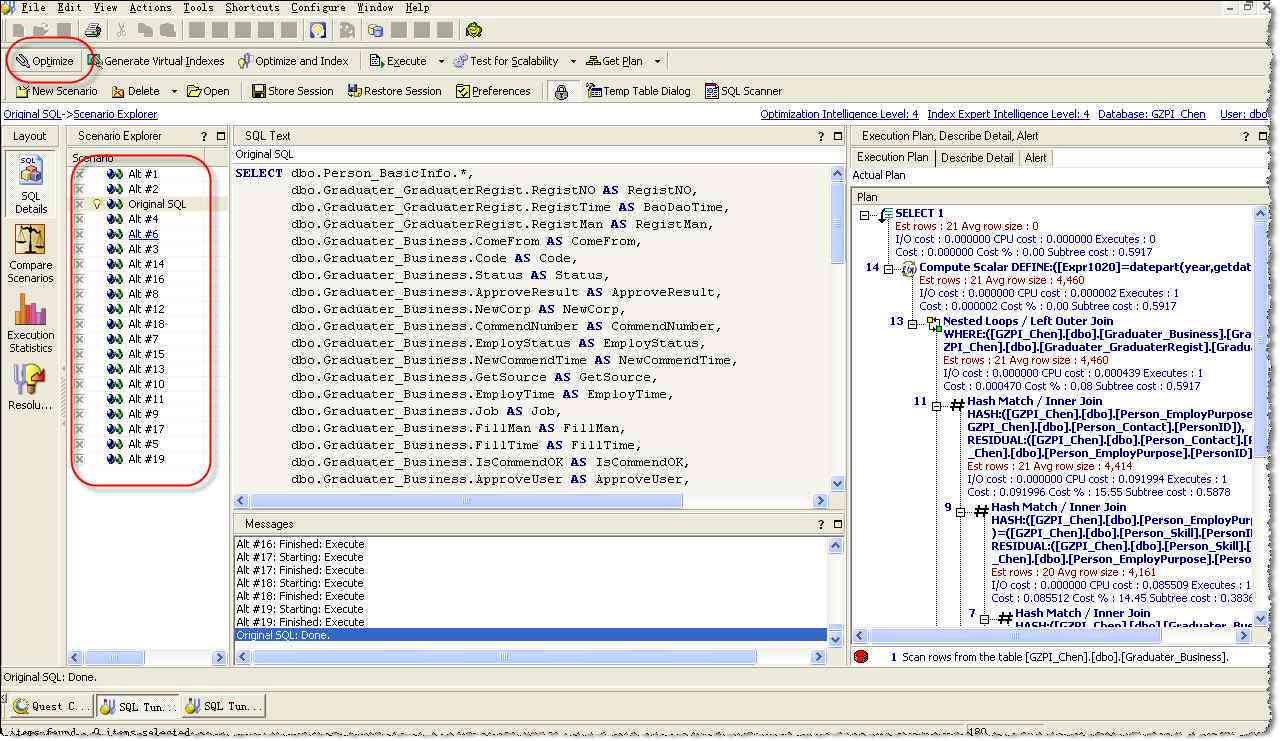Screen dimensions: 1280x741
Task: Click Database: GZPI_Chen link
Action: point(1152,115)
